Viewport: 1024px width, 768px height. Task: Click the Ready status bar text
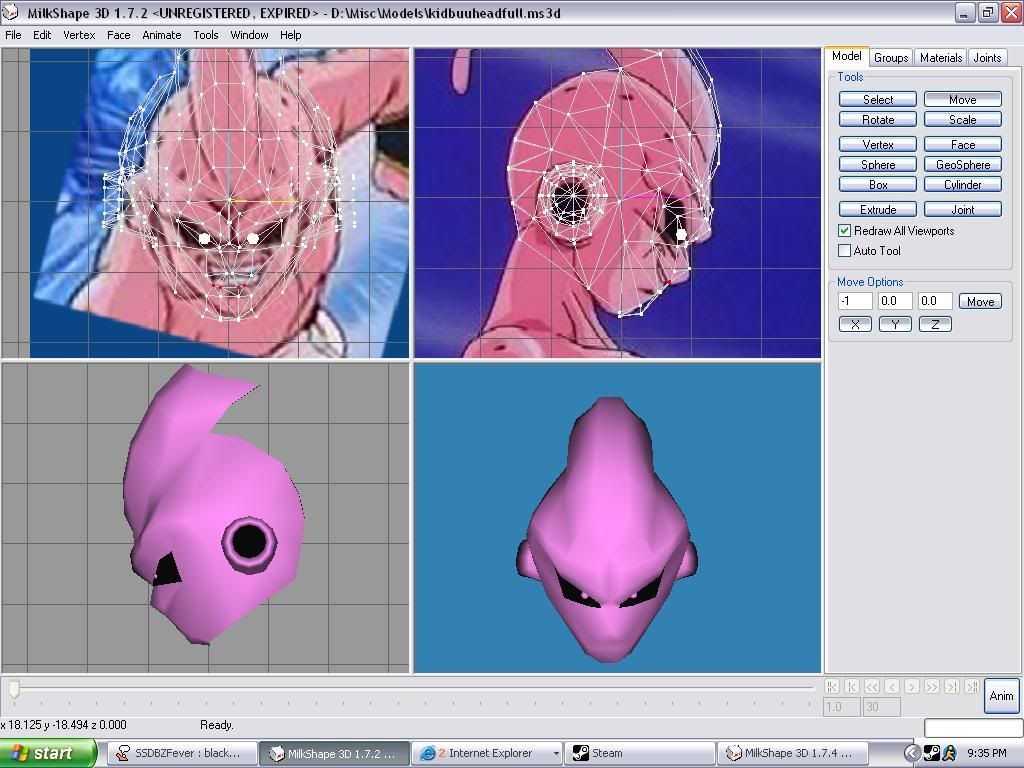click(x=216, y=725)
